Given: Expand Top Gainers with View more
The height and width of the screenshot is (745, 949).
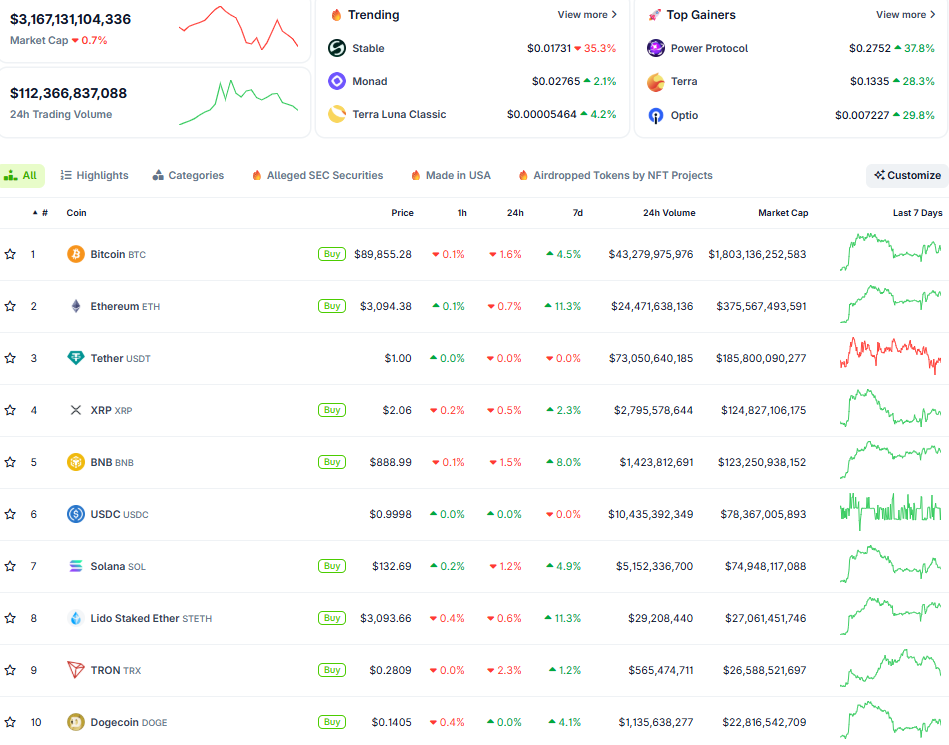Looking at the screenshot, I should pyautogui.click(x=905, y=15).
